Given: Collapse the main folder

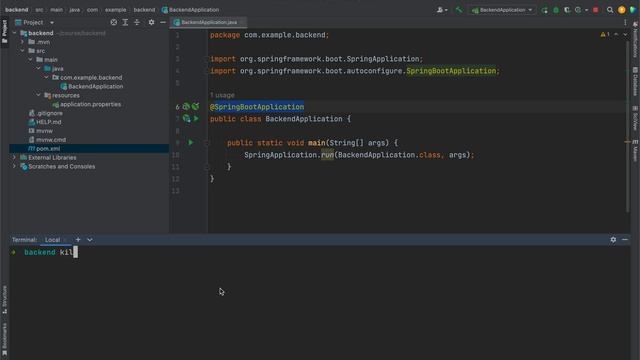Looking at the screenshot, I should click(x=31, y=60).
